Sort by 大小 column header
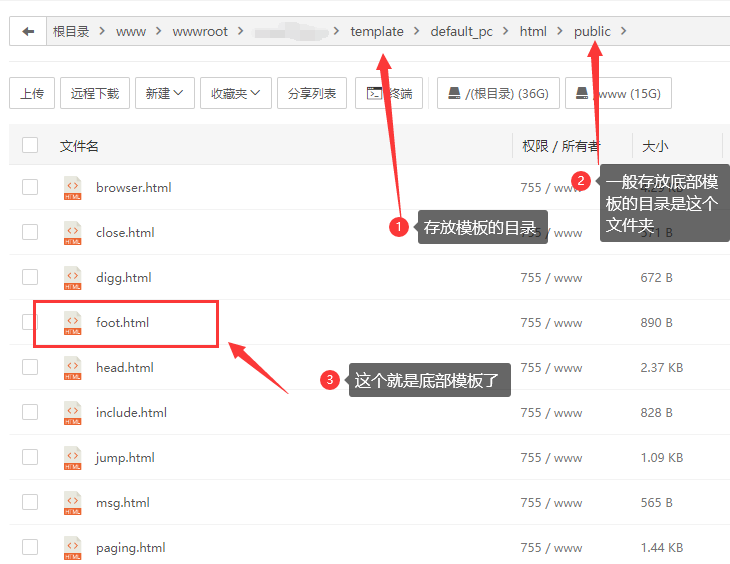Image resolution: width=730 pixels, height=564 pixels. tap(655, 146)
